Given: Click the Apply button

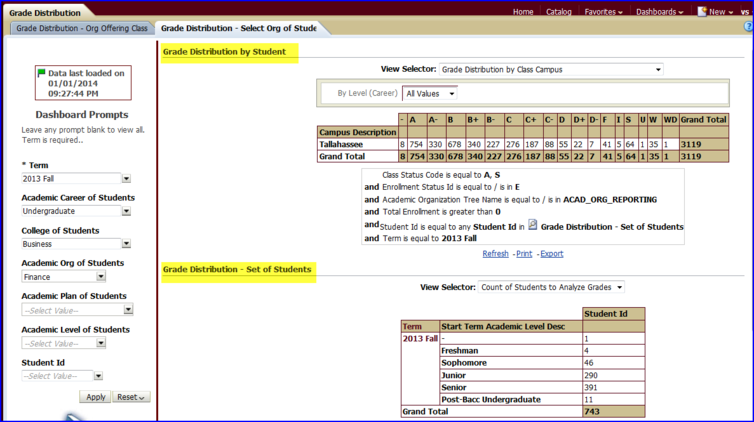Looking at the screenshot, I should 95,397.
